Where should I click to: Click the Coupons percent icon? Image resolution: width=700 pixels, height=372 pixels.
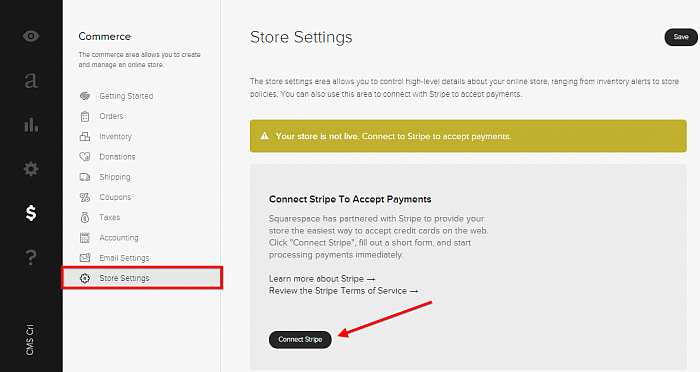pyautogui.click(x=85, y=197)
